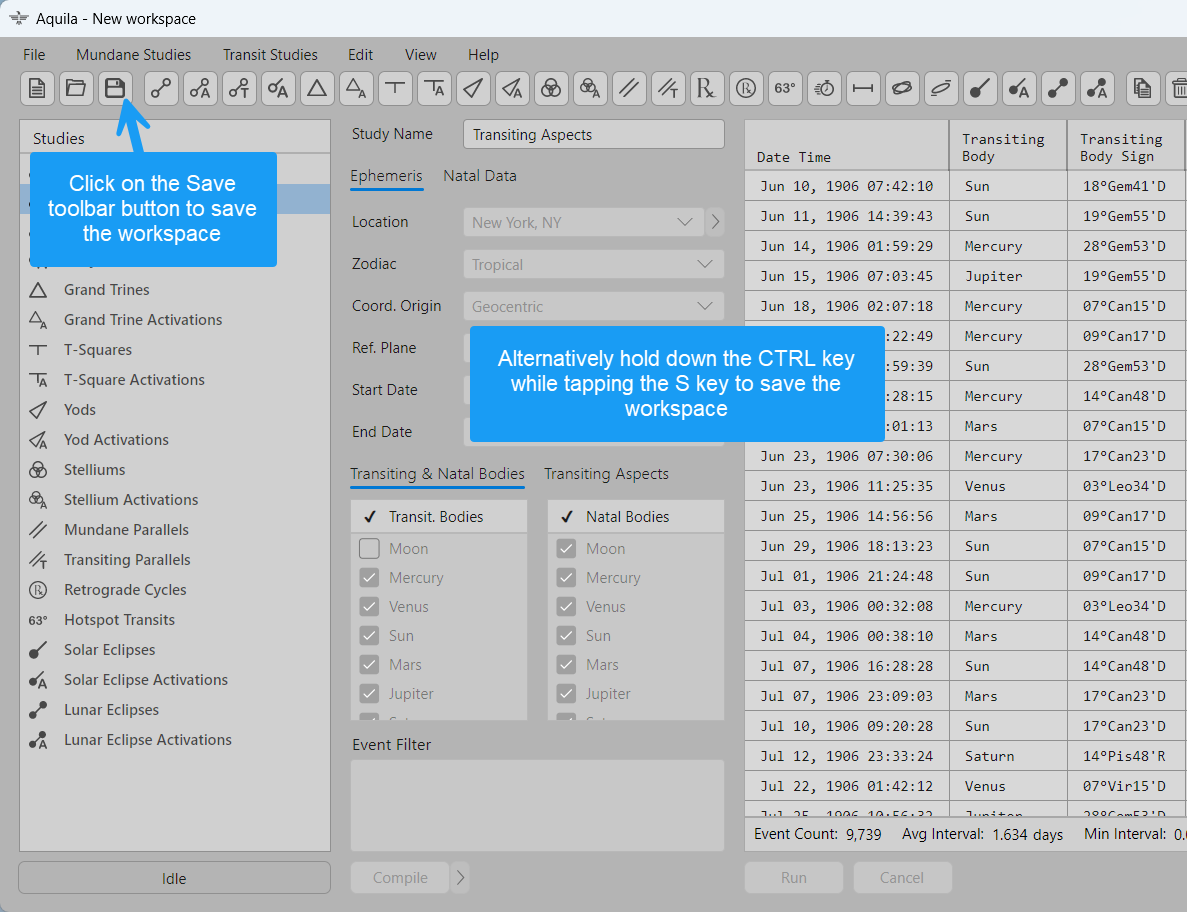Click the Compile button
Screen dimensions: 1187x912
coord(400,878)
